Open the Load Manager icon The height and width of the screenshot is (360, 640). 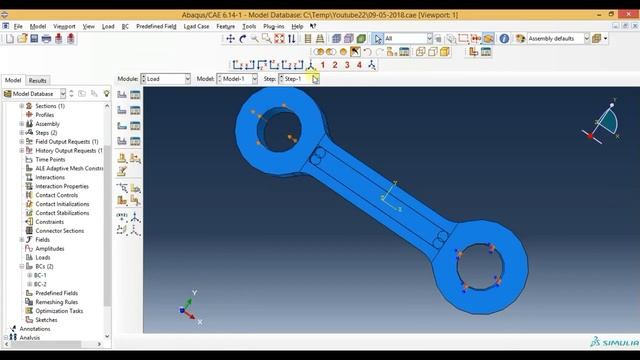pos(136,95)
